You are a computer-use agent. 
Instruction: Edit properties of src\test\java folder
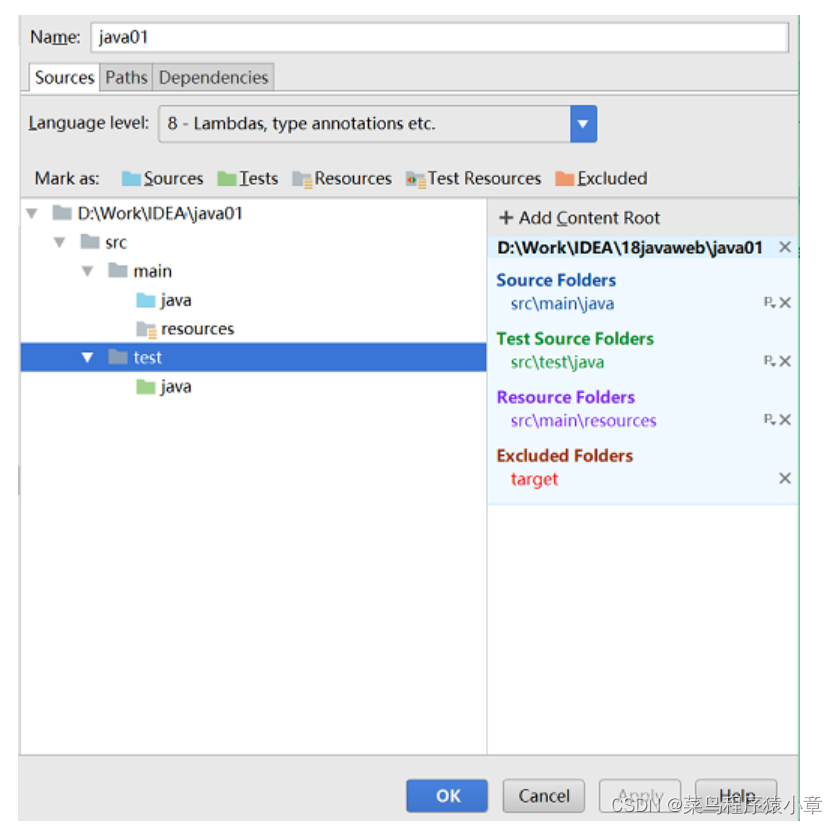(x=769, y=361)
